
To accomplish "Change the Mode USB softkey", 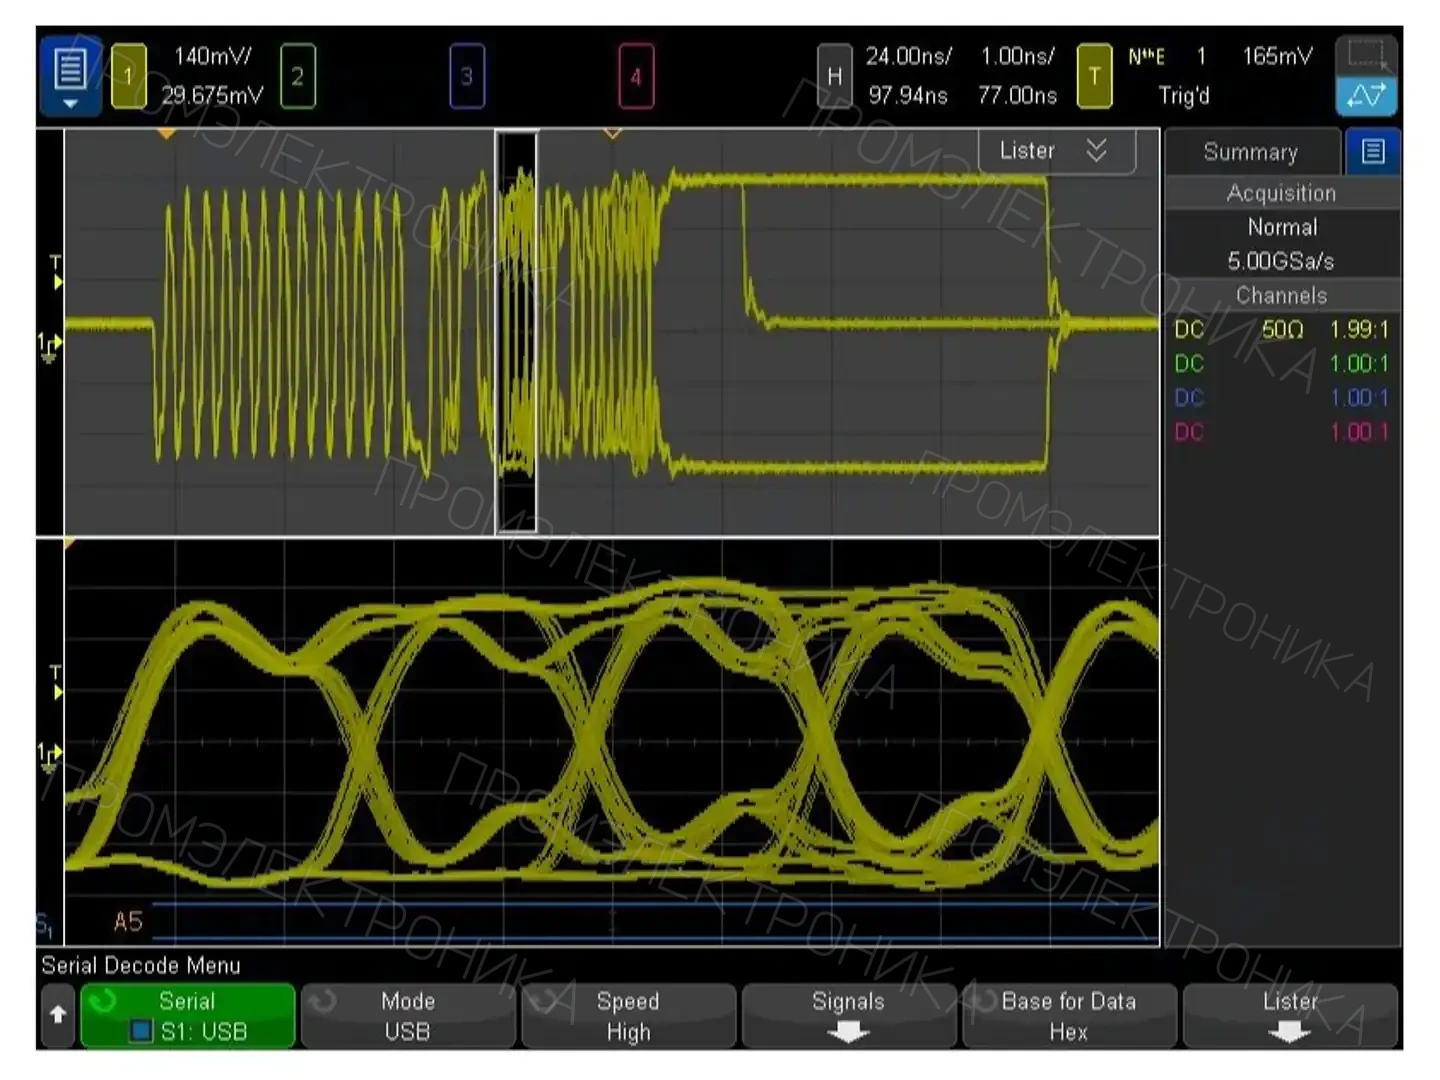I will [x=408, y=1015].
